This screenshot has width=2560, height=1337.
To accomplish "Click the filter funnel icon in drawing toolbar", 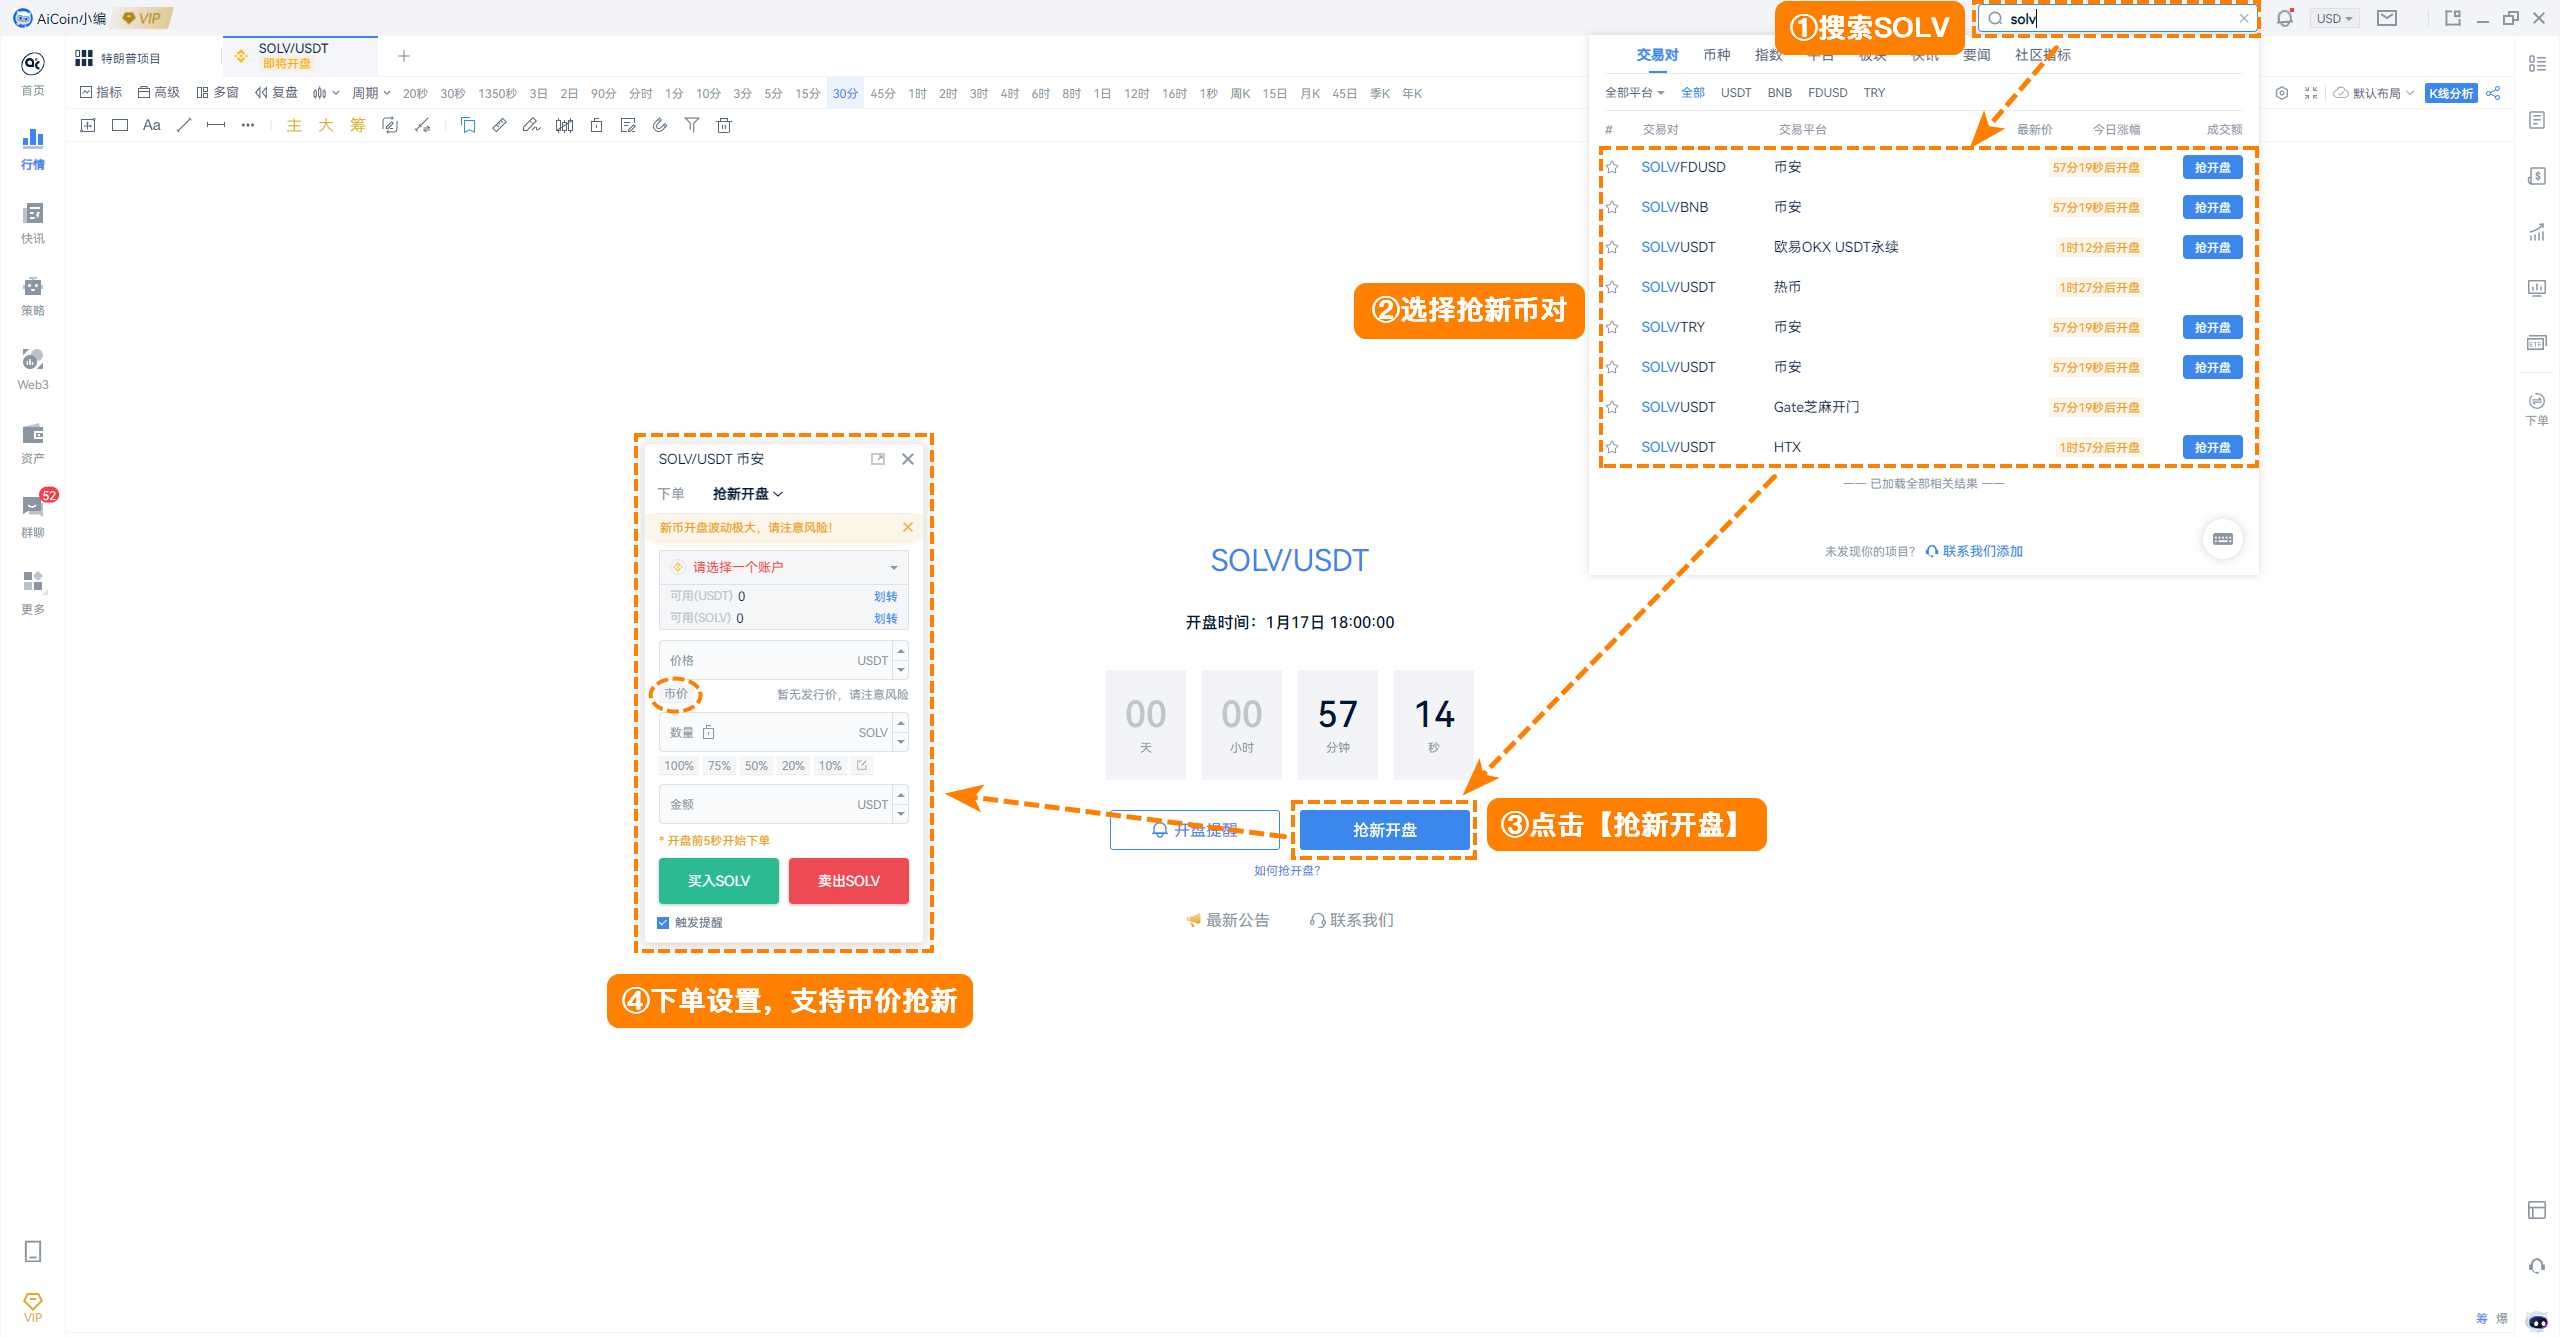I will pos(692,125).
